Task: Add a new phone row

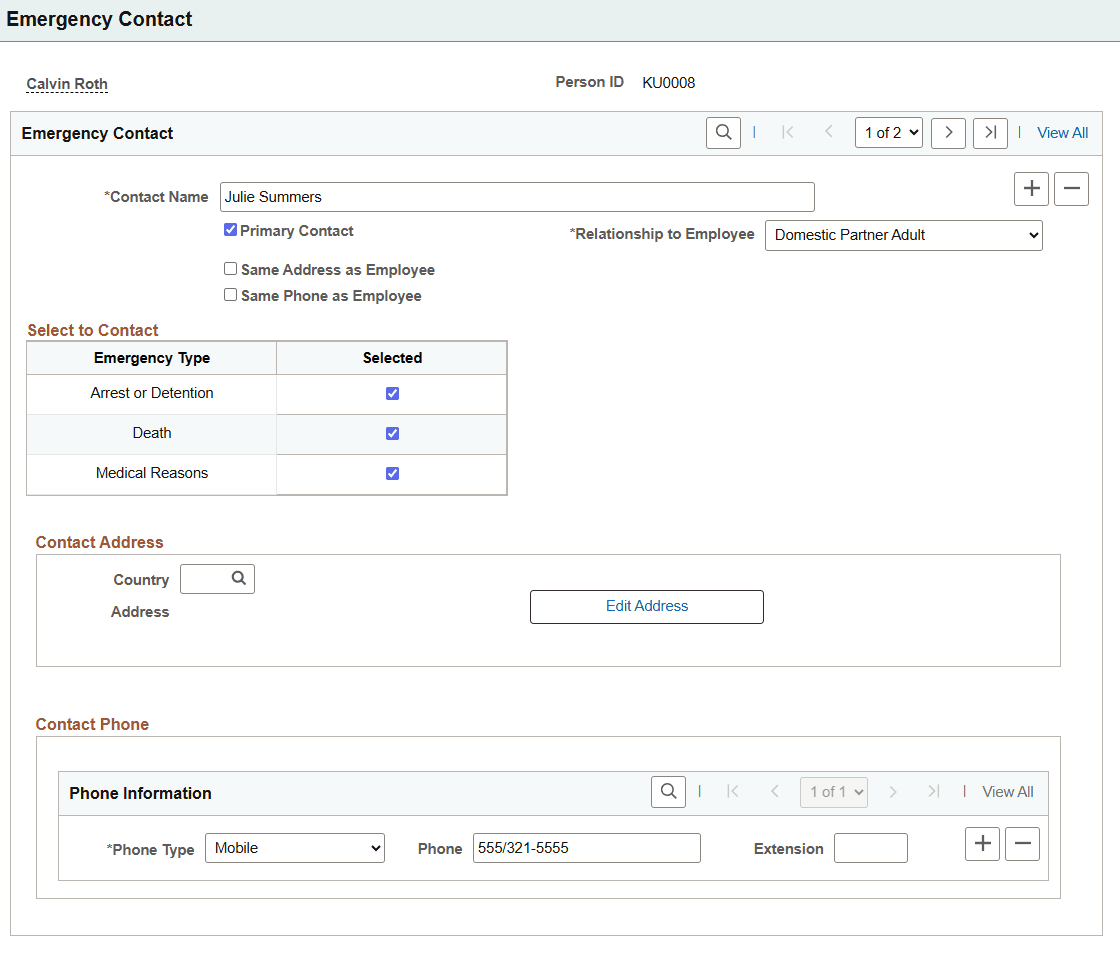Action: coord(982,844)
